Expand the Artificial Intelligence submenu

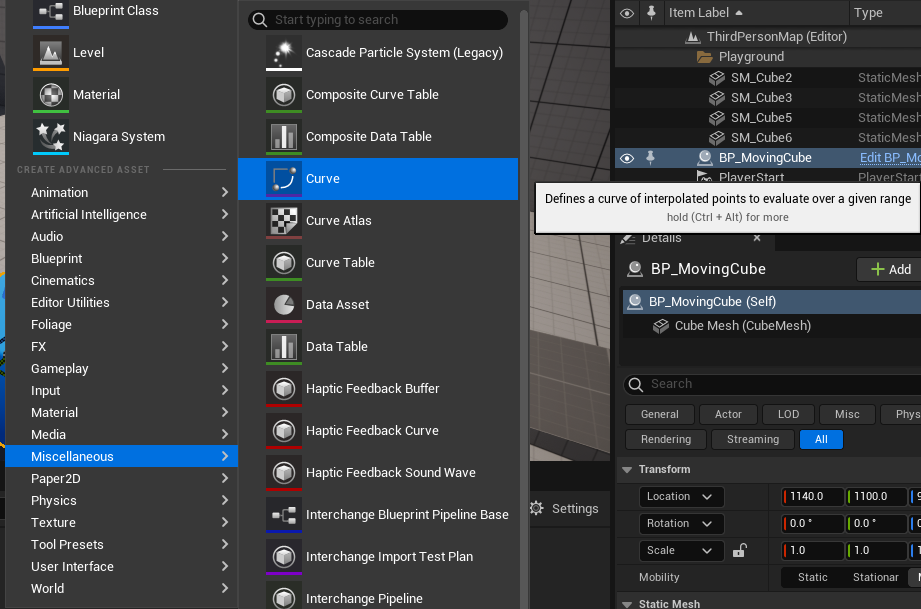pos(122,215)
